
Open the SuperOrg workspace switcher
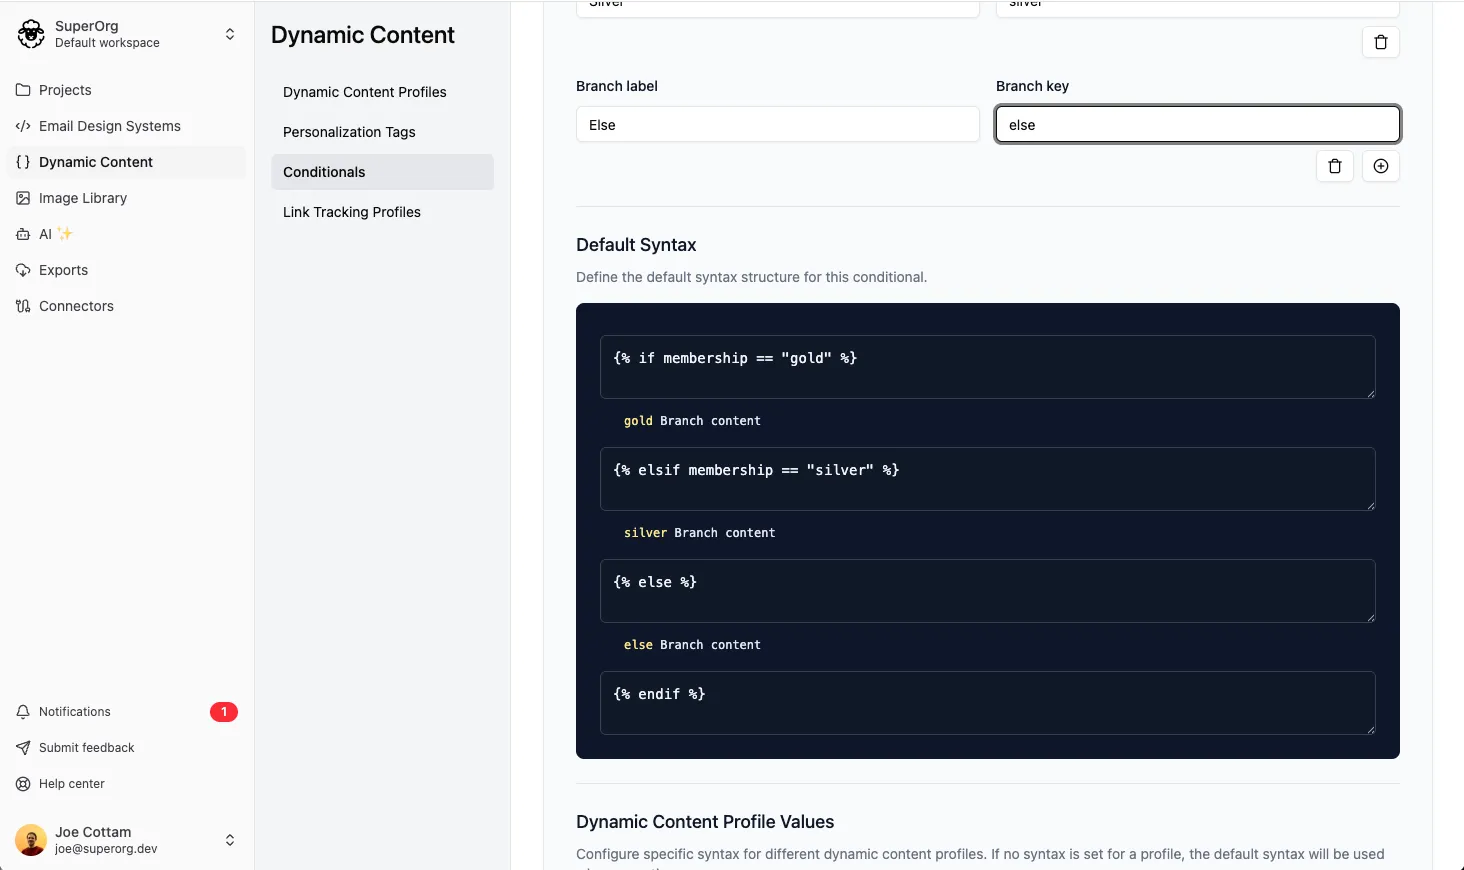(x=229, y=33)
